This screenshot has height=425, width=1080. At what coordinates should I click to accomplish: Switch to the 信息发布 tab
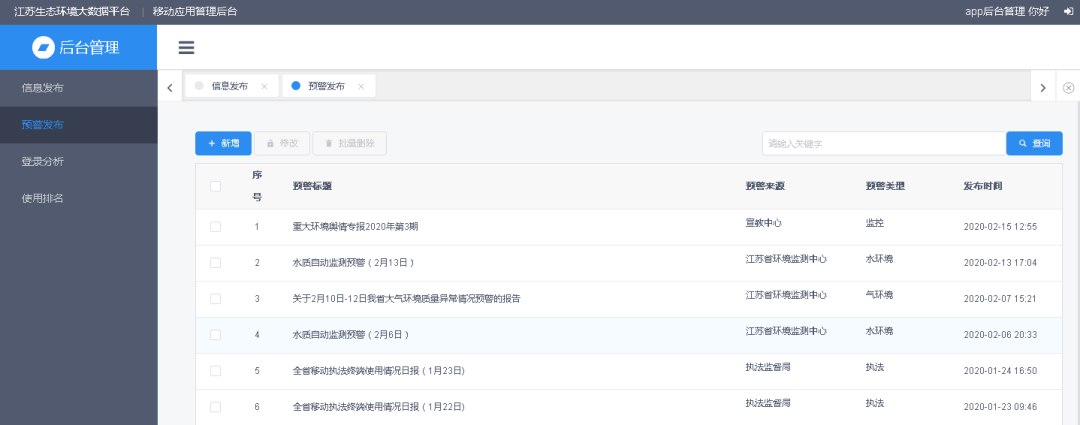[x=229, y=87]
